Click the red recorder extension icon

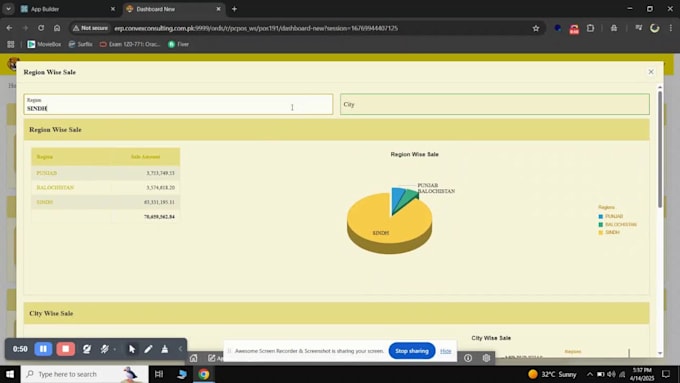pyautogui.click(x=574, y=29)
